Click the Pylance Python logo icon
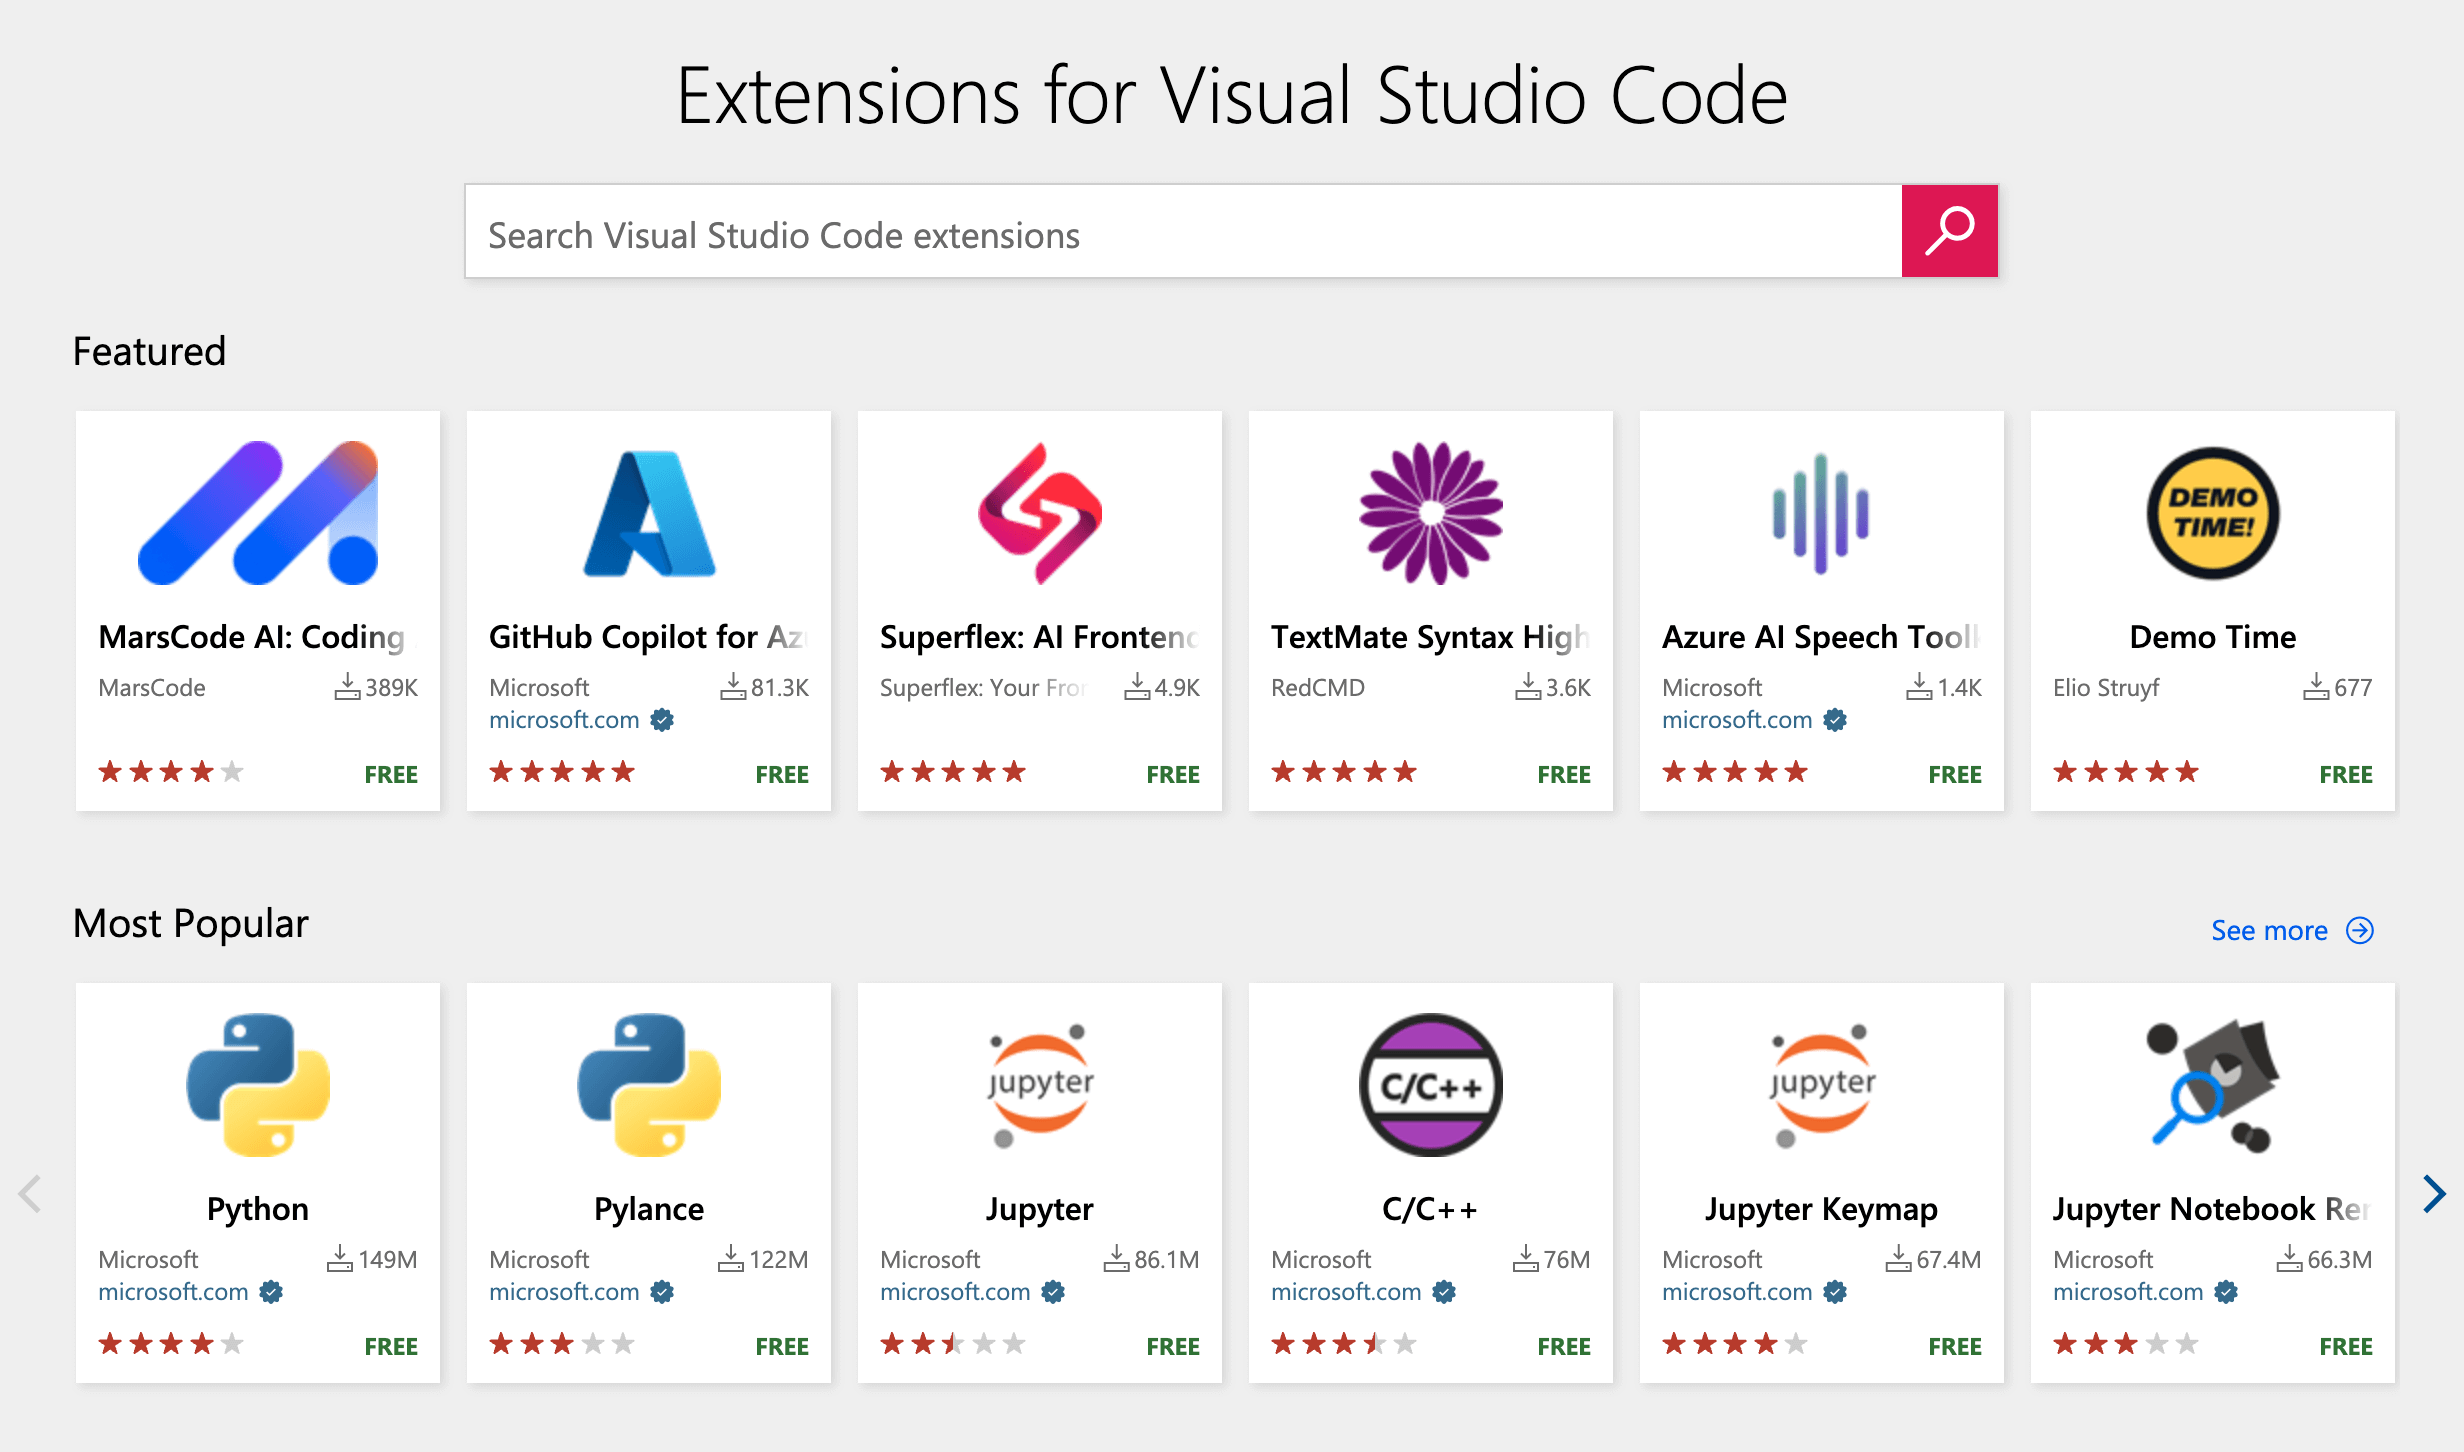 [x=649, y=1085]
